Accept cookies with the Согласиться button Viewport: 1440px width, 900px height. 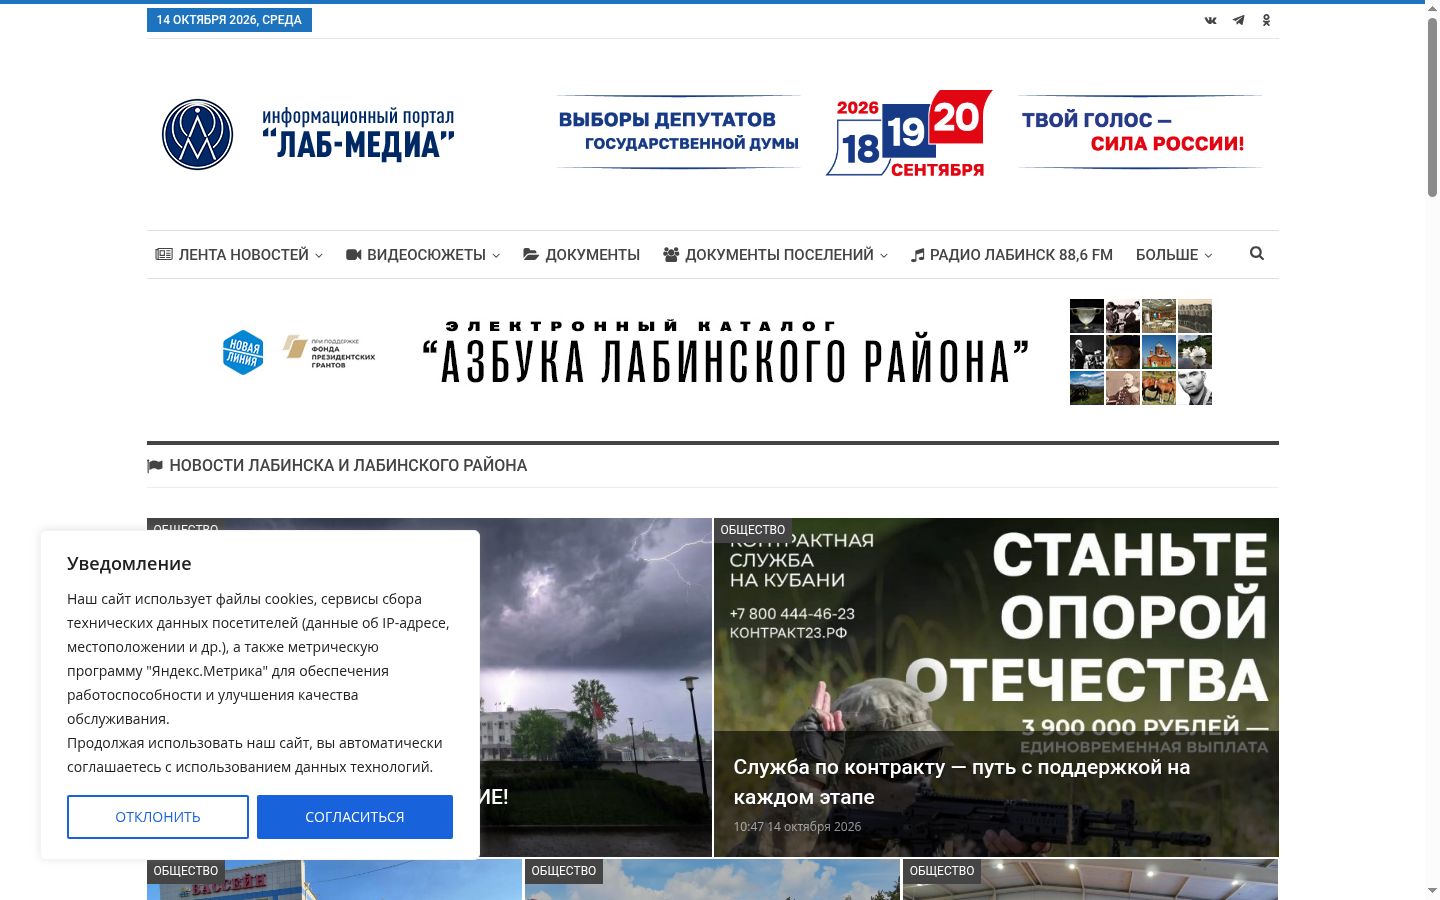(355, 817)
